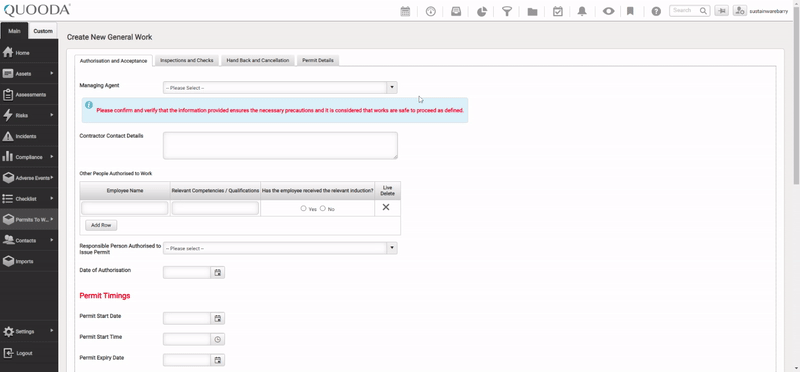Open the help question mark icon
Viewport: 800px width, 372px height.
pos(656,11)
